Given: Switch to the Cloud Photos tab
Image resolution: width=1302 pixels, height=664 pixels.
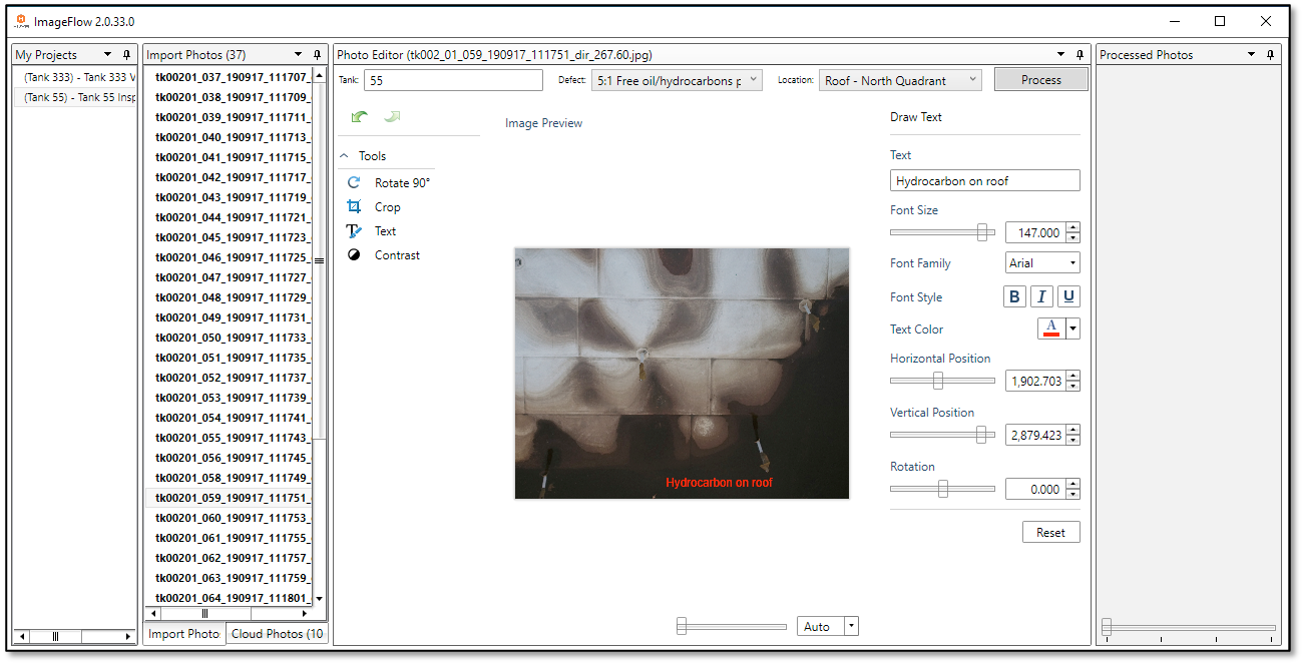Looking at the screenshot, I should [x=277, y=634].
